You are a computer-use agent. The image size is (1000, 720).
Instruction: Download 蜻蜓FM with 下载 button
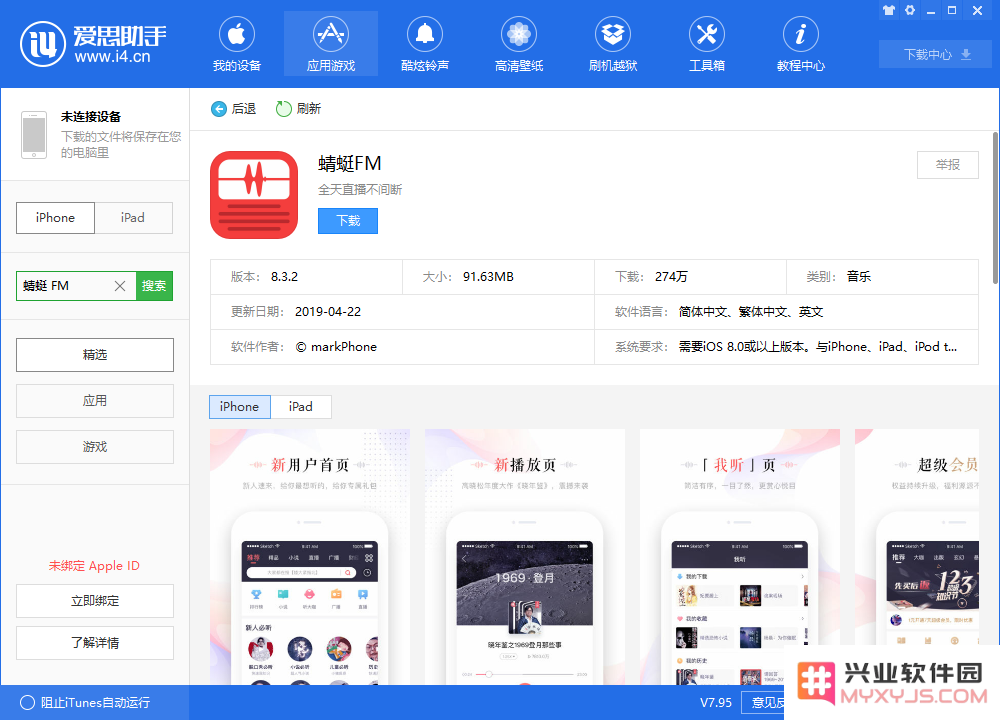pos(348,221)
